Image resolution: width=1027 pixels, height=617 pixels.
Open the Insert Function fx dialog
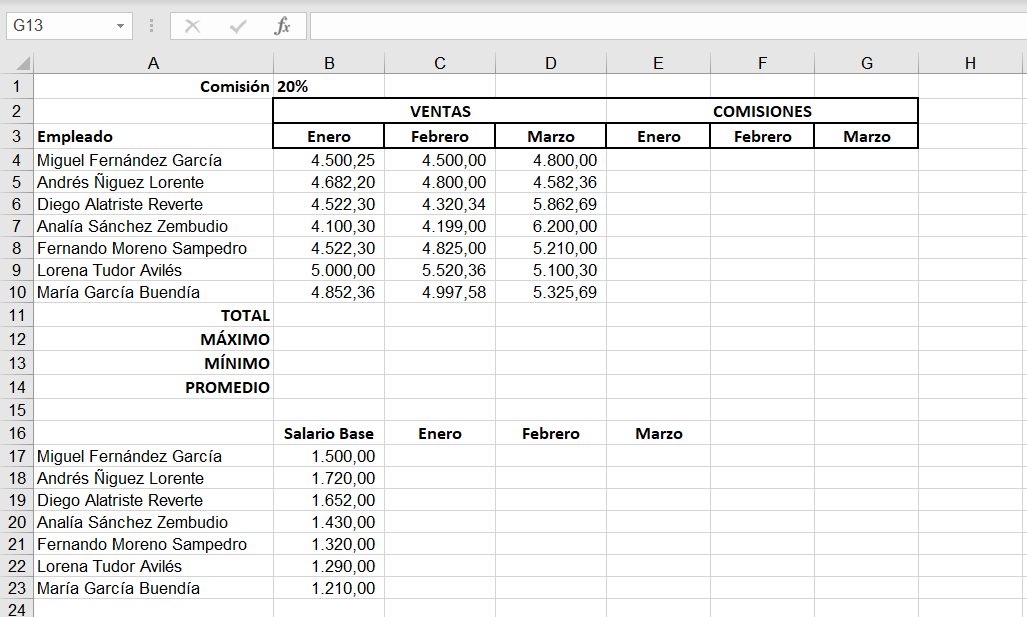click(282, 26)
